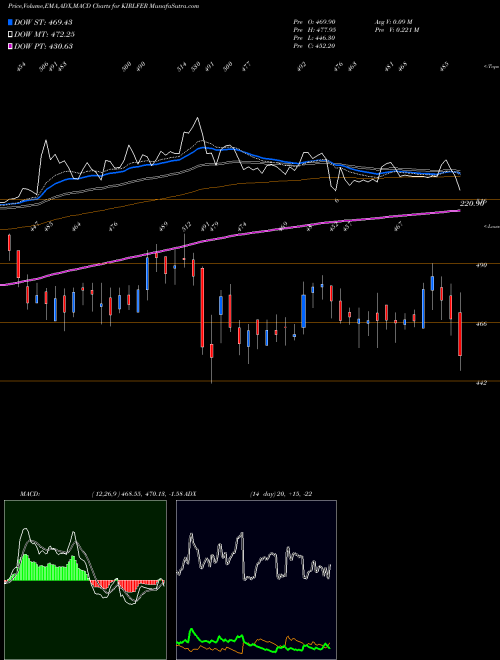
Task: Click the magenta DOW PT legend swatch
Action: tap(10, 46)
